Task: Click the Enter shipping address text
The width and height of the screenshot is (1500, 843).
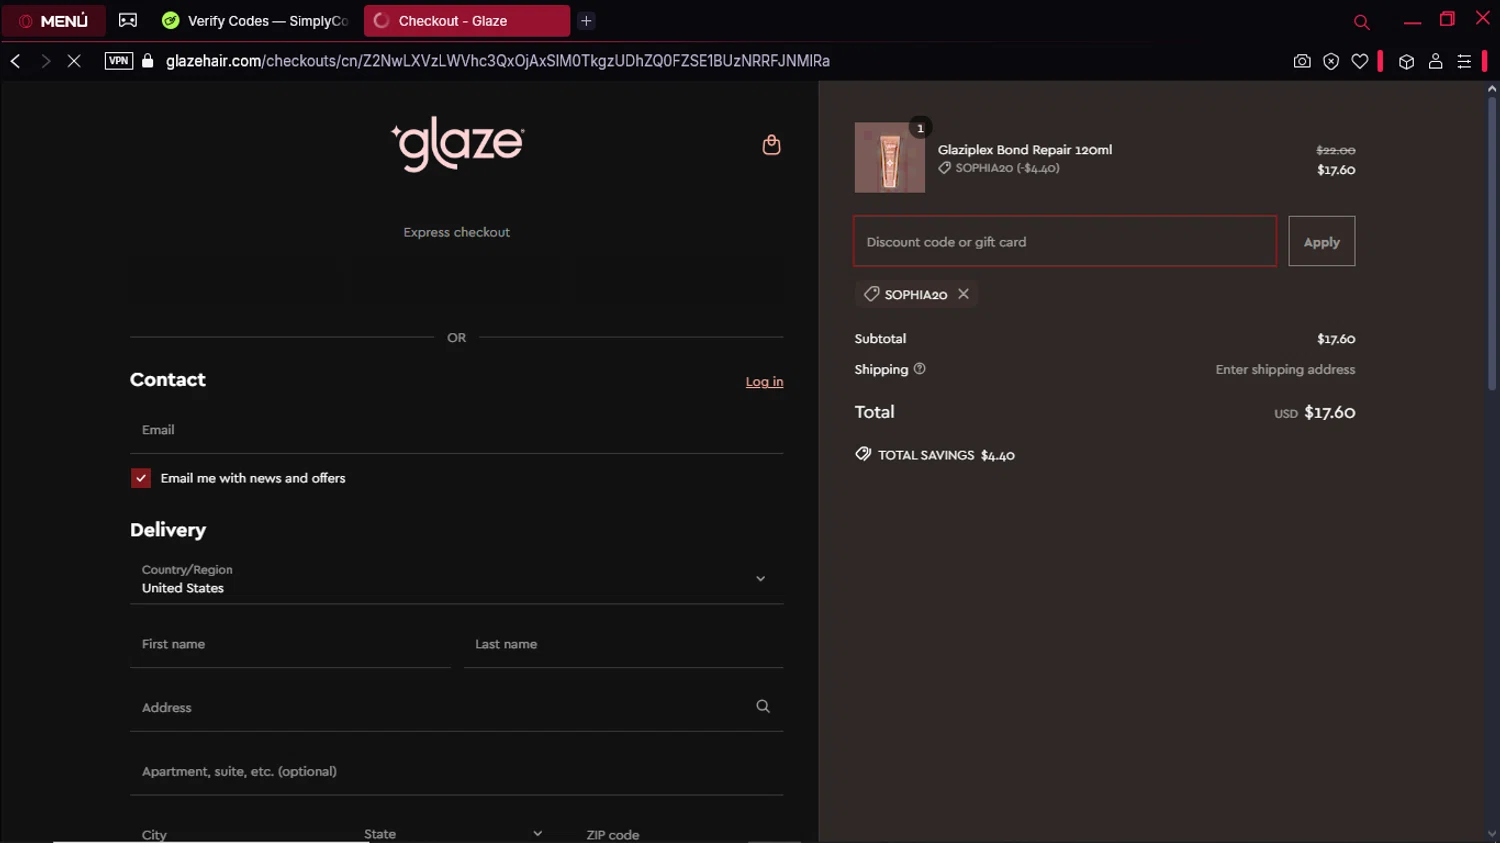Action: click(1285, 369)
